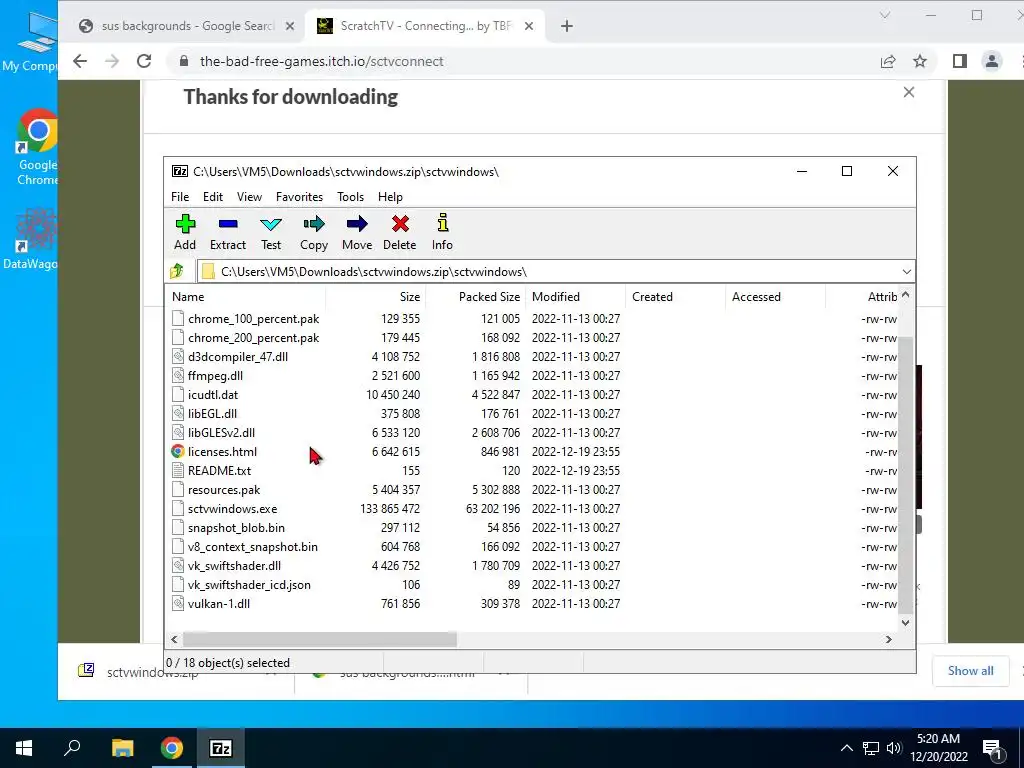The width and height of the screenshot is (1024, 768).
Task: Sort by the Modified column header
Action: click(x=576, y=296)
